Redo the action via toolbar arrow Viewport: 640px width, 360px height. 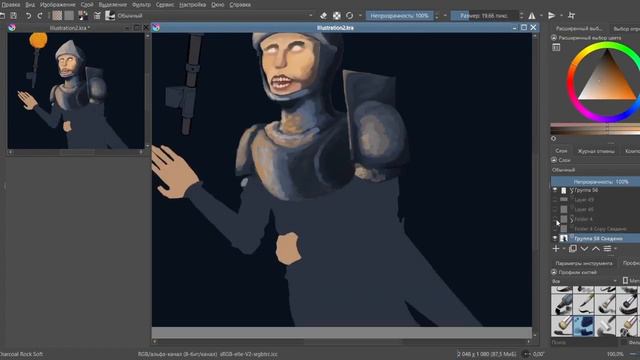point(40,16)
